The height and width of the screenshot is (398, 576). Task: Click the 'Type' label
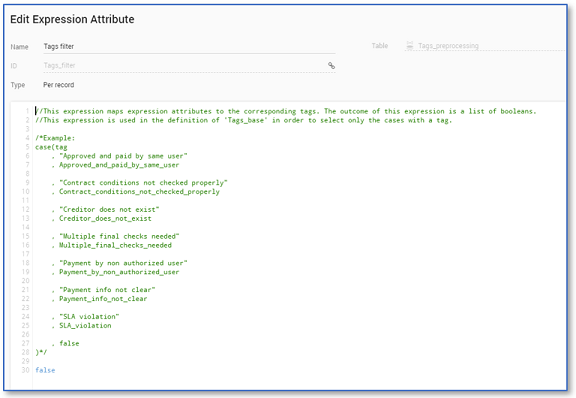pyautogui.click(x=18, y=85)
